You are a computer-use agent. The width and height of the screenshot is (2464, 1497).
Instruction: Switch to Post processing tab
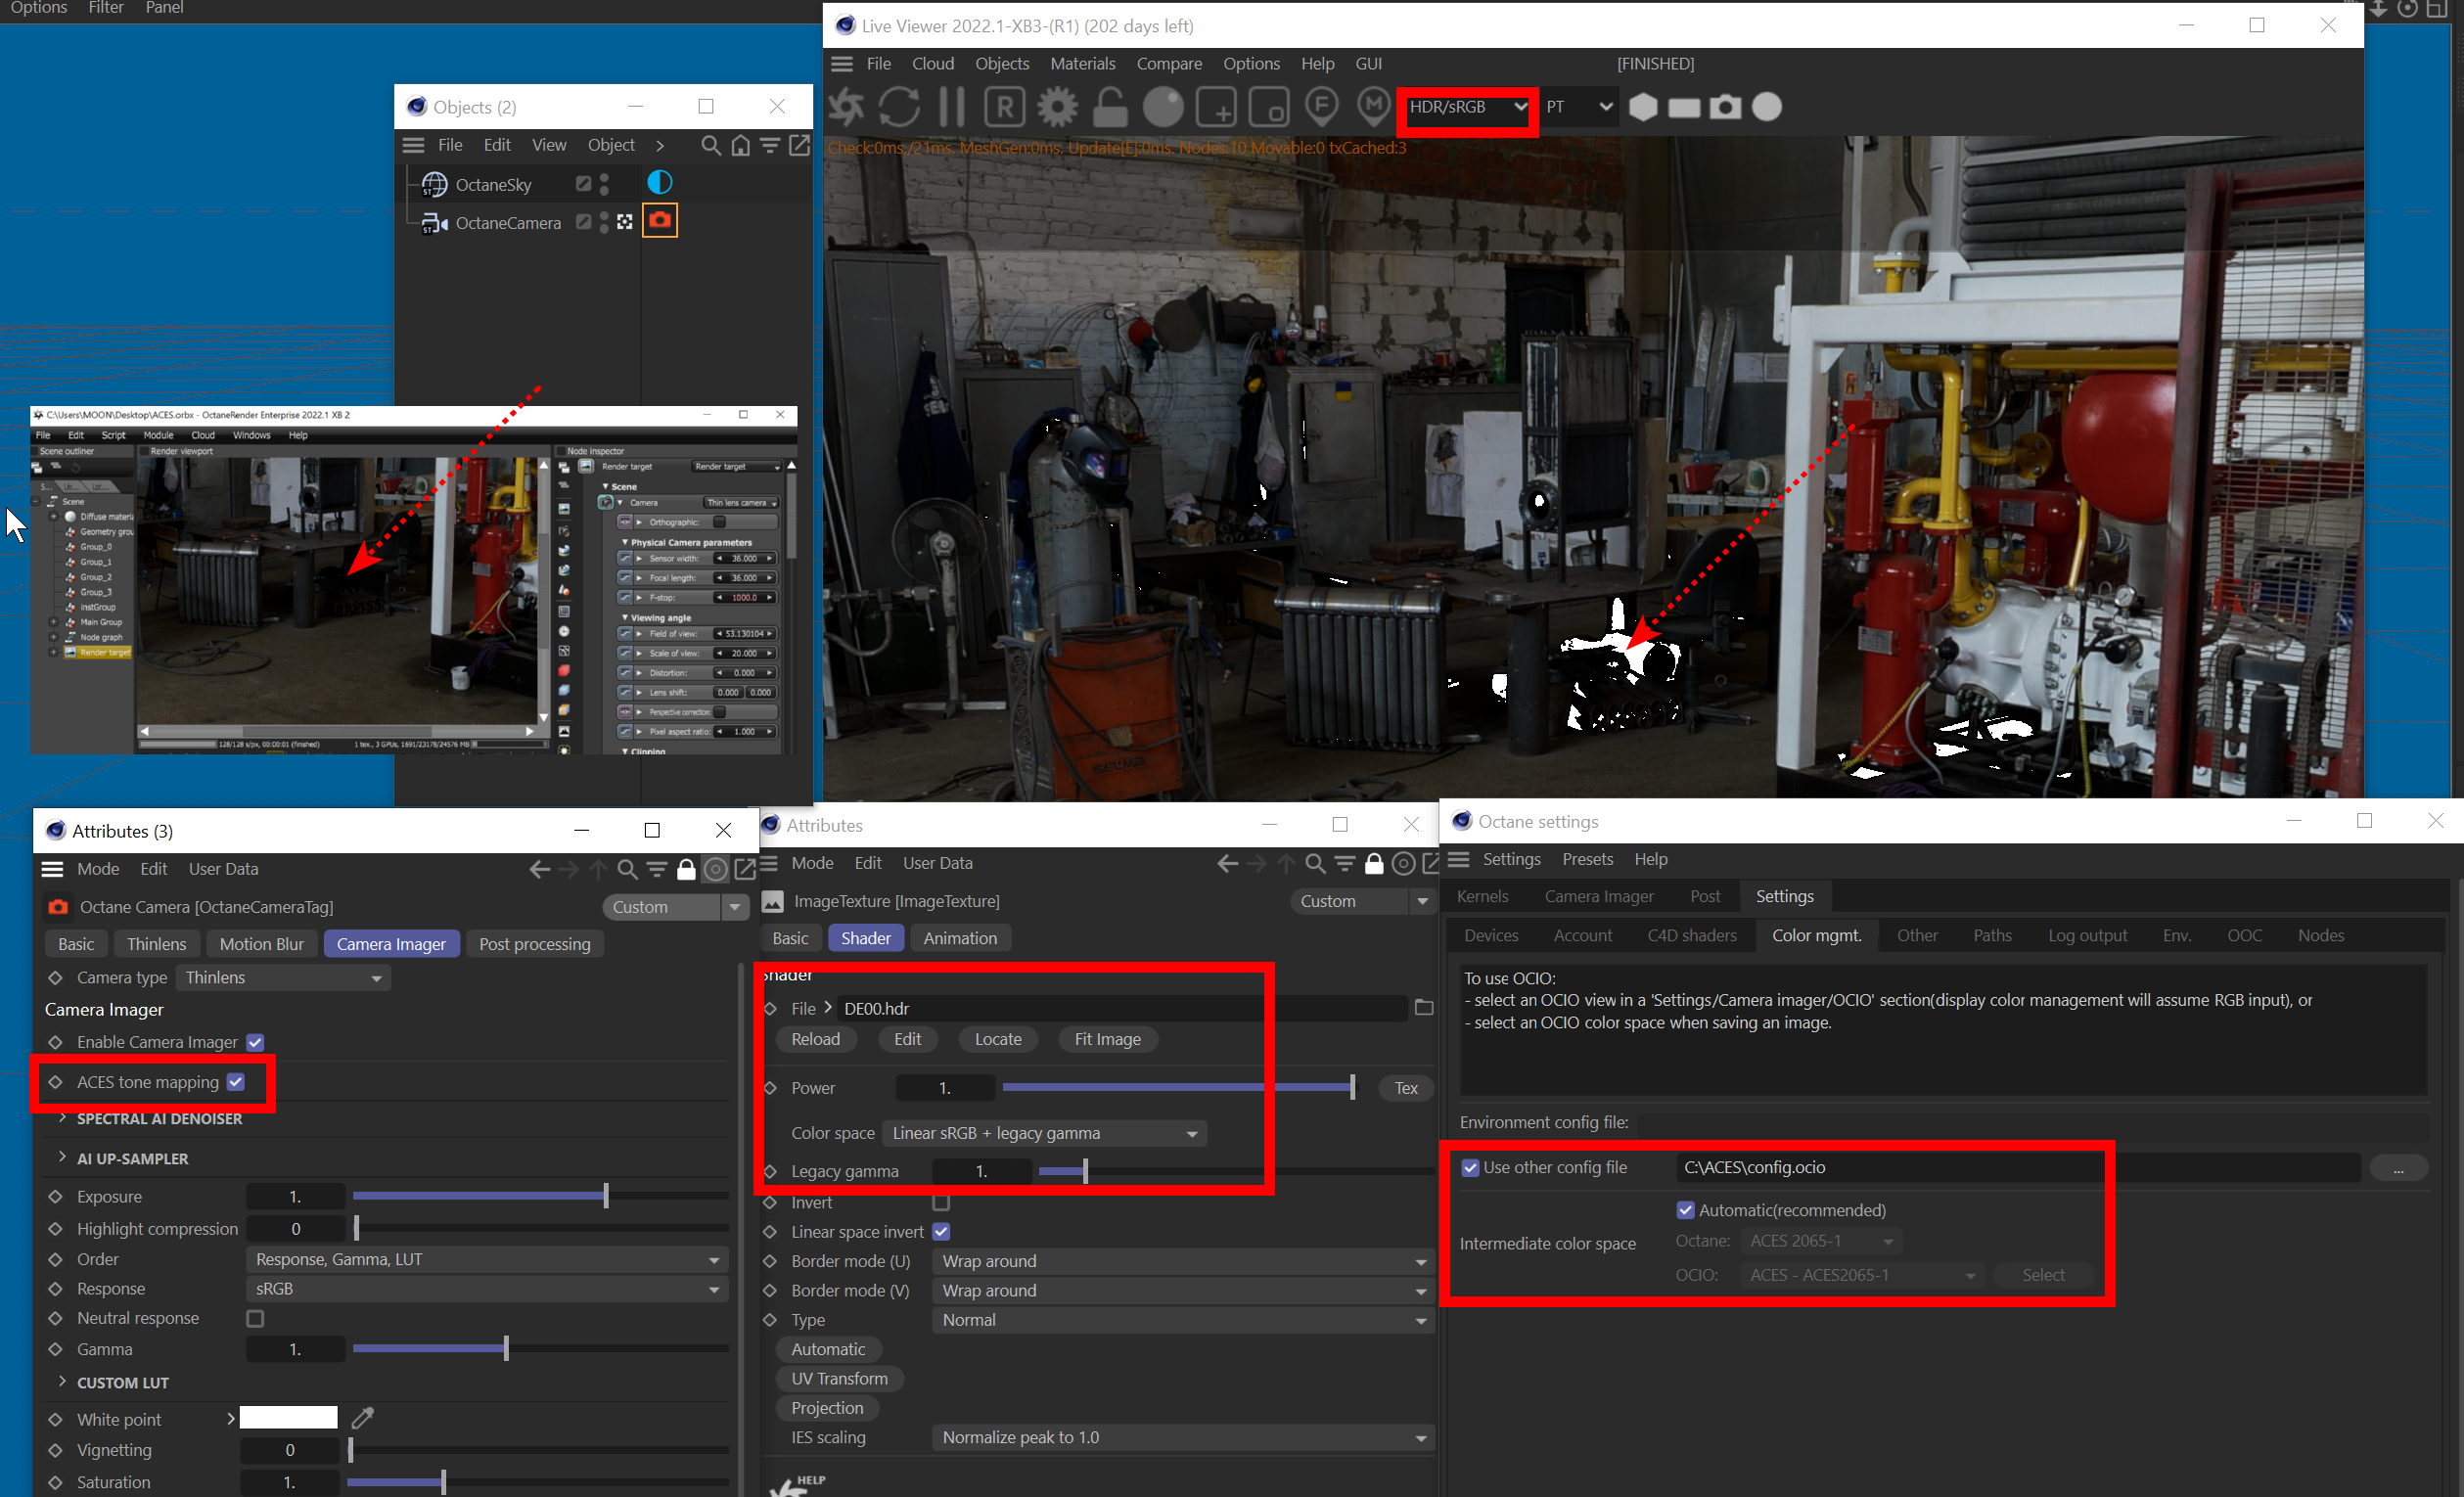coord(534,944)
